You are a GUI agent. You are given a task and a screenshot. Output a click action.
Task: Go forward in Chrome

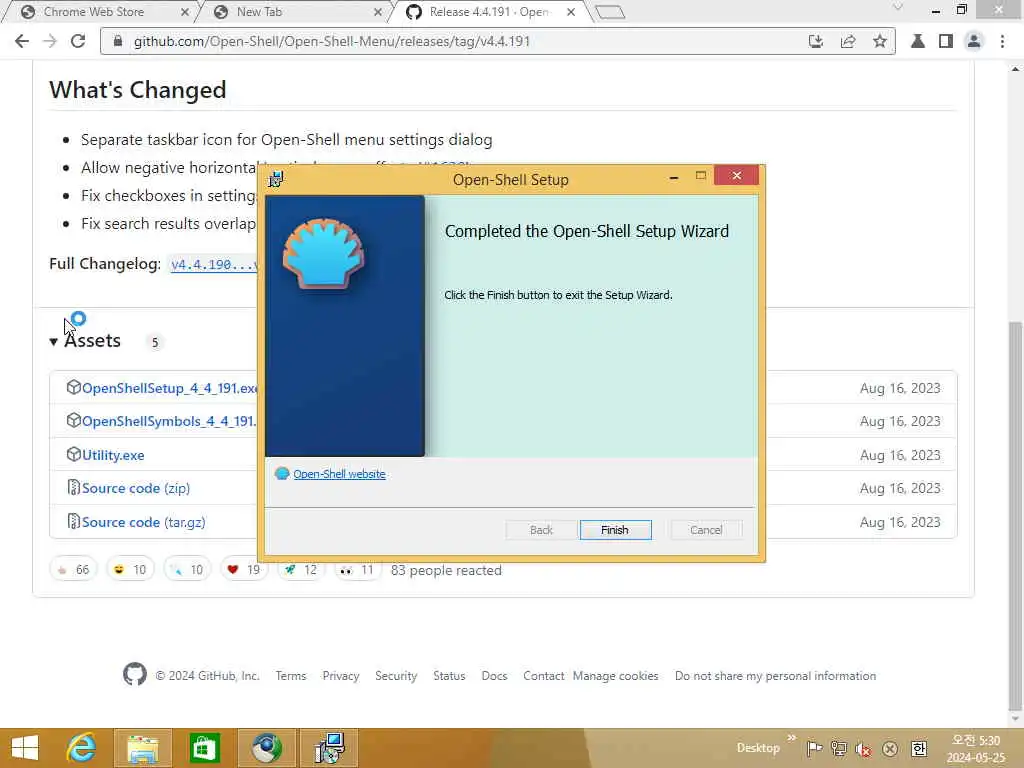pos(50,41)
